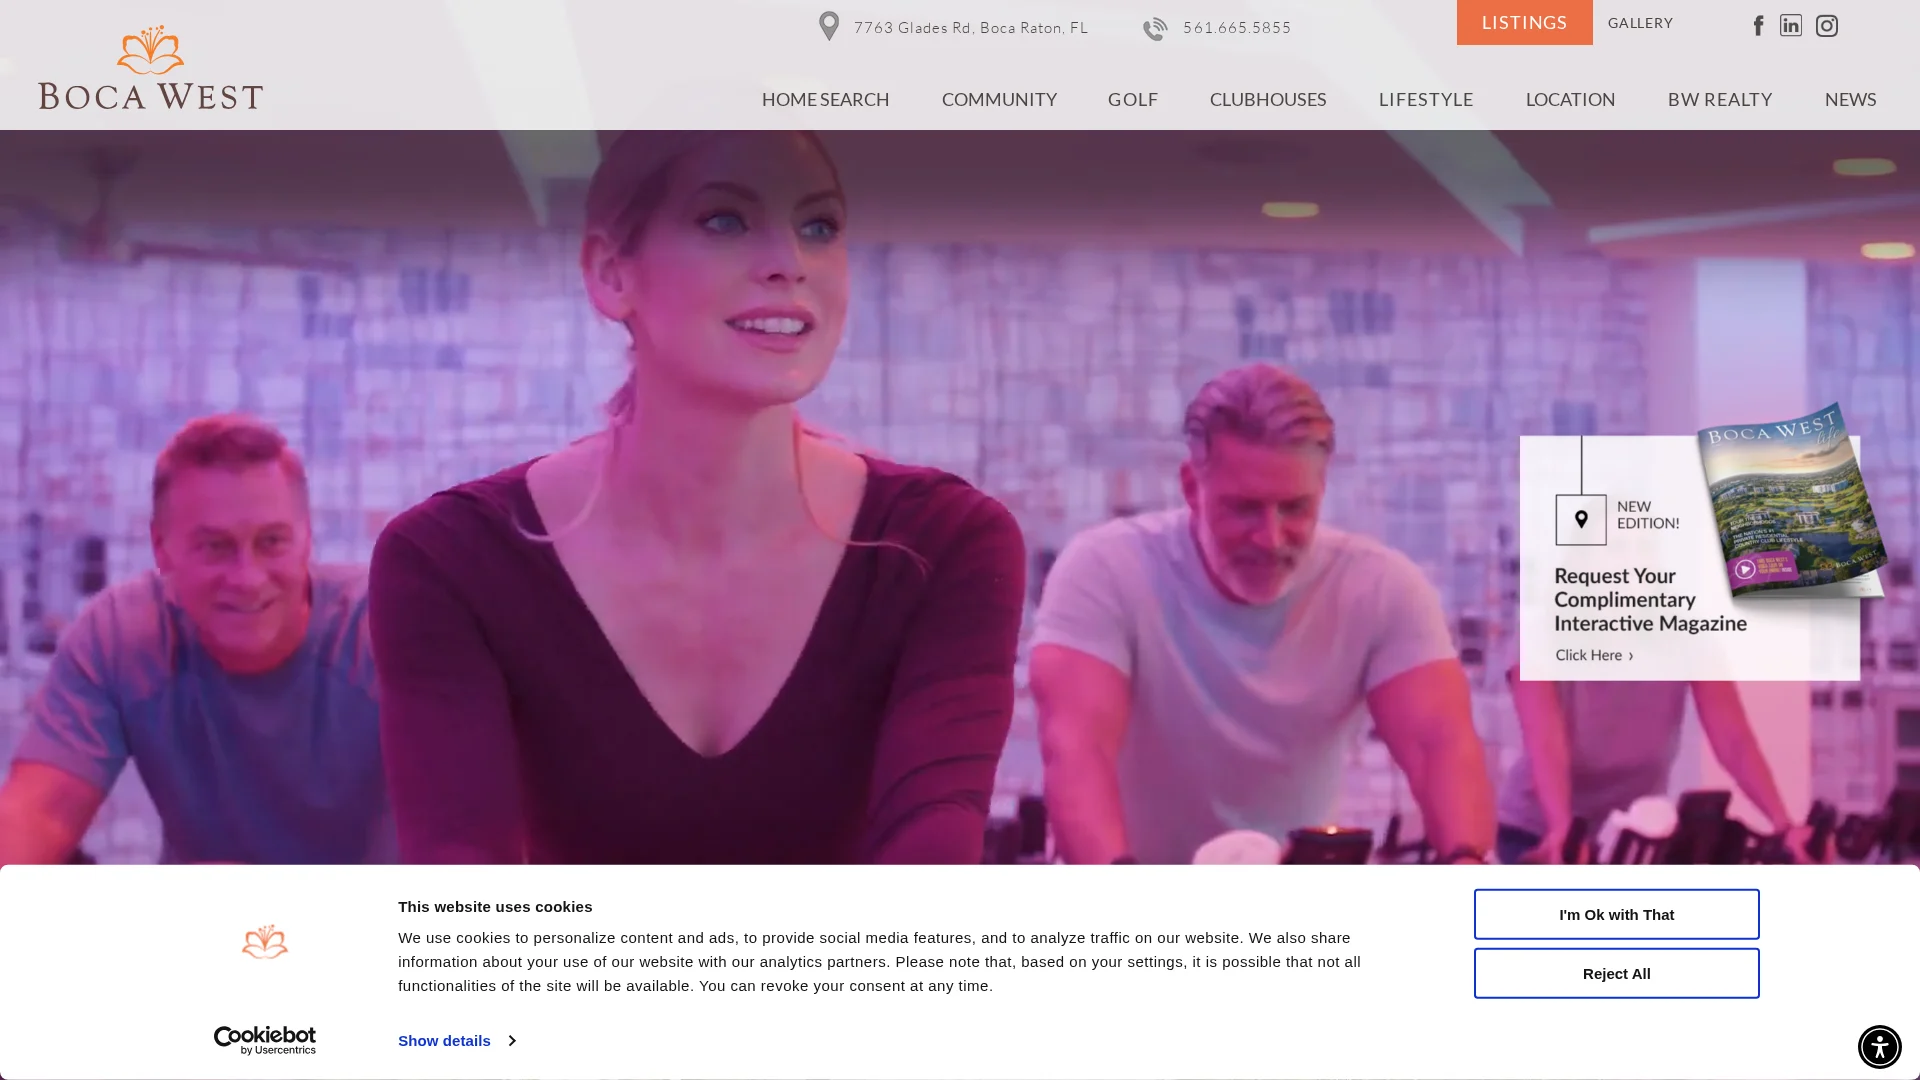Play the magazine cover video button
Screen dimensions: 1920x1080
[1744, 569]
